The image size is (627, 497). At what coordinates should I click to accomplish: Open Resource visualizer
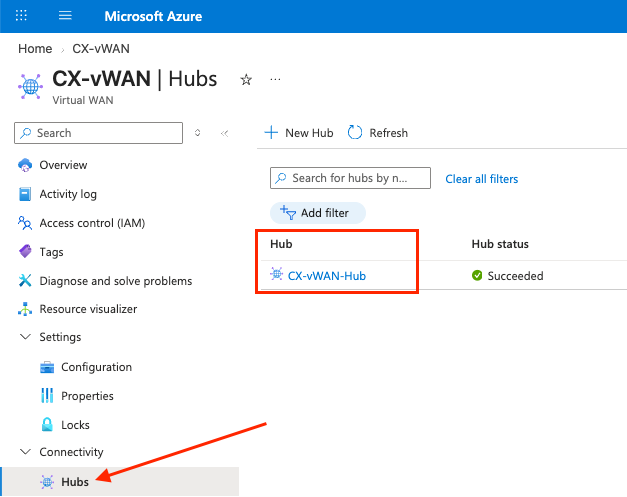[x=88, y=309]
